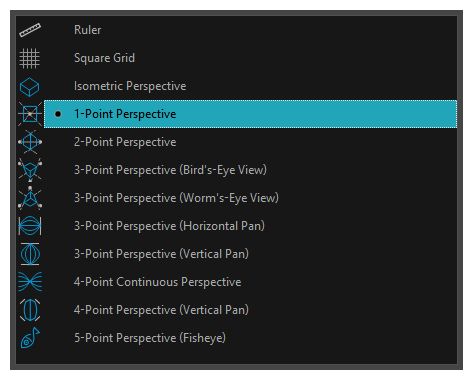The image size is (473, 380).
Task: Select Isometric Perspective menu entry
Action: (250, 86)
